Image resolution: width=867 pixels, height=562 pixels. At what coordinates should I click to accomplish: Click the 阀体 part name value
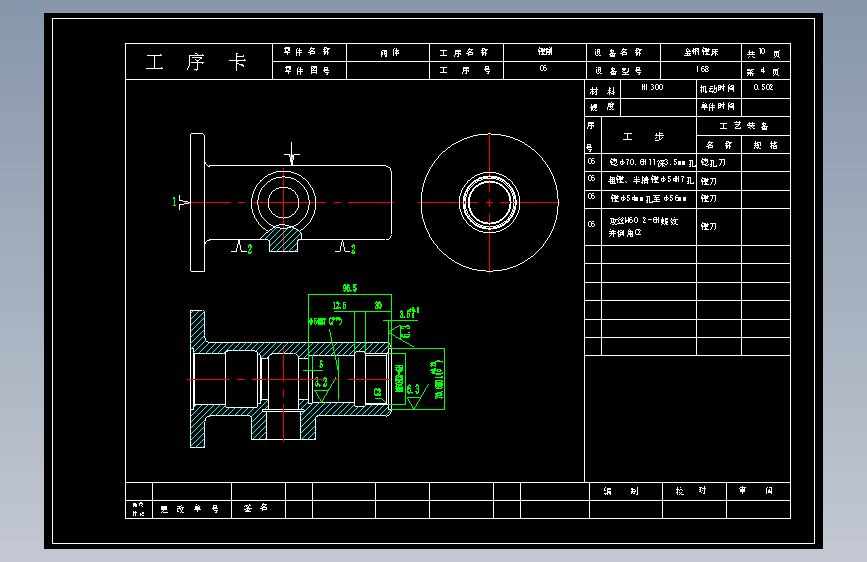click(389, 53)
